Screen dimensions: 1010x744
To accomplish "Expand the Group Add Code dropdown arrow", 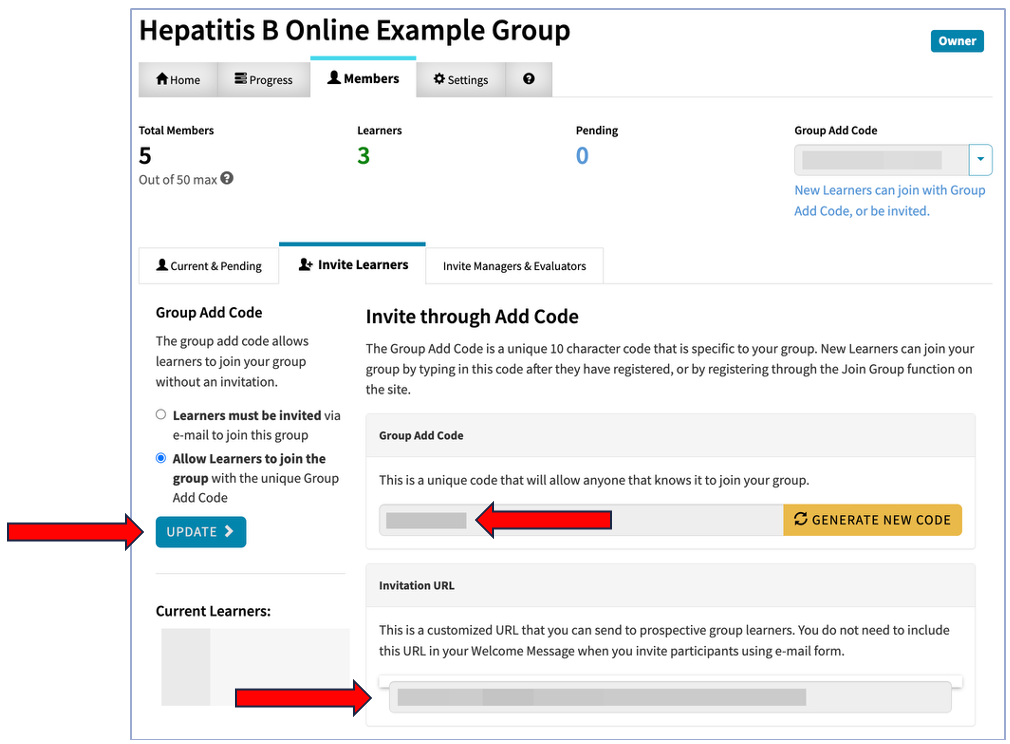I will click(980, 160).
